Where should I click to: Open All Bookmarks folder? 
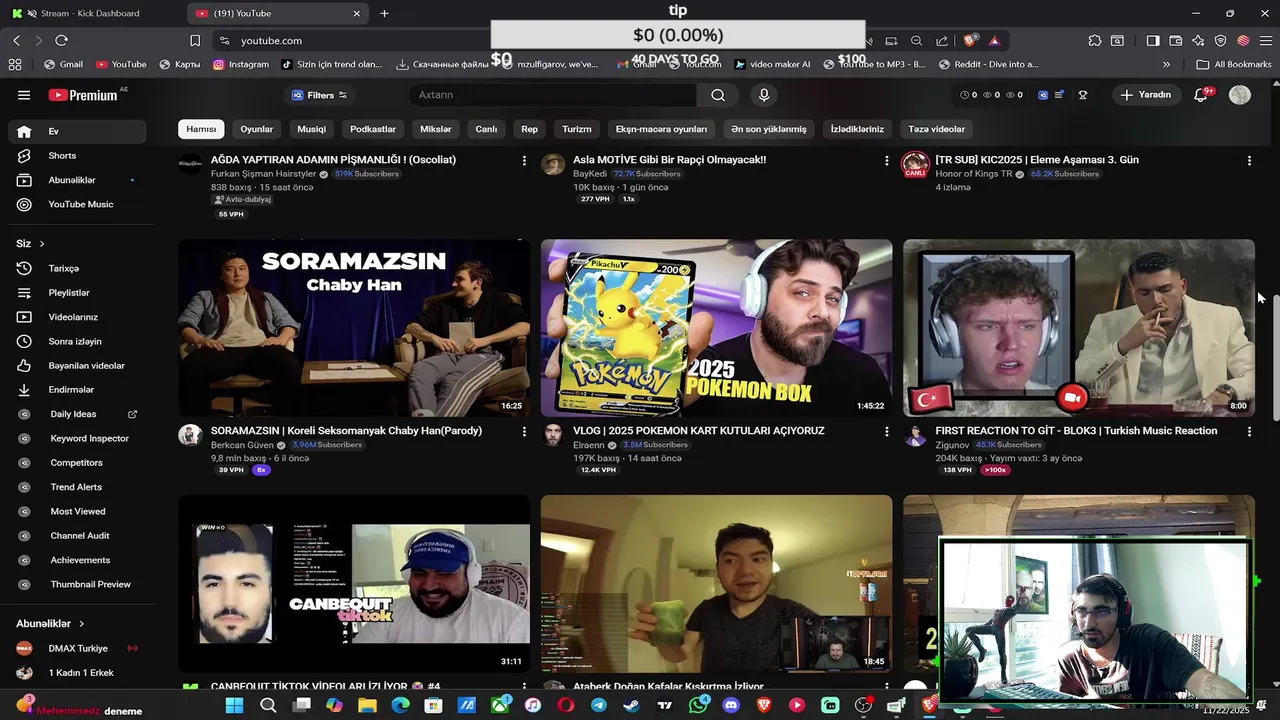tap(1234, 64)
